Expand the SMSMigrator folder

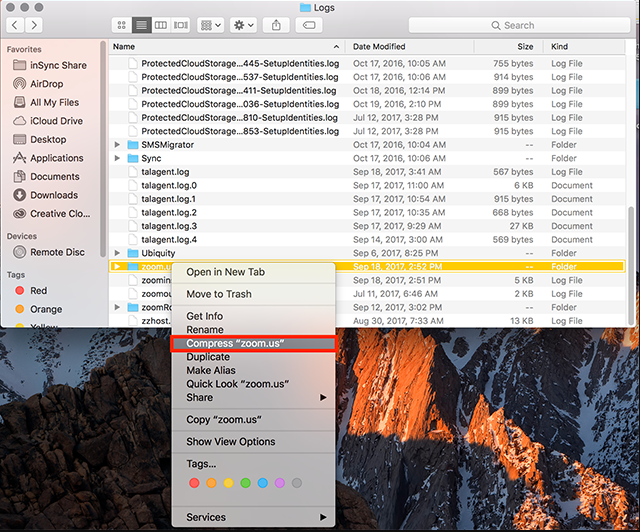[117, 145]
